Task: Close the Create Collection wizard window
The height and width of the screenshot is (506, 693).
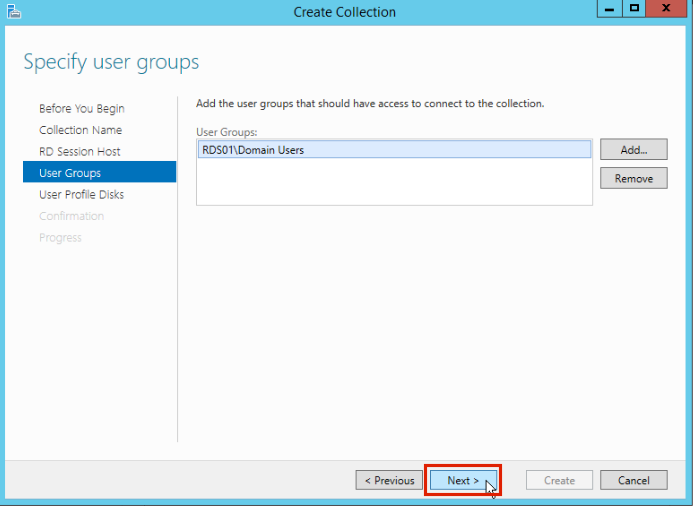Action: (x=667, y=9)
